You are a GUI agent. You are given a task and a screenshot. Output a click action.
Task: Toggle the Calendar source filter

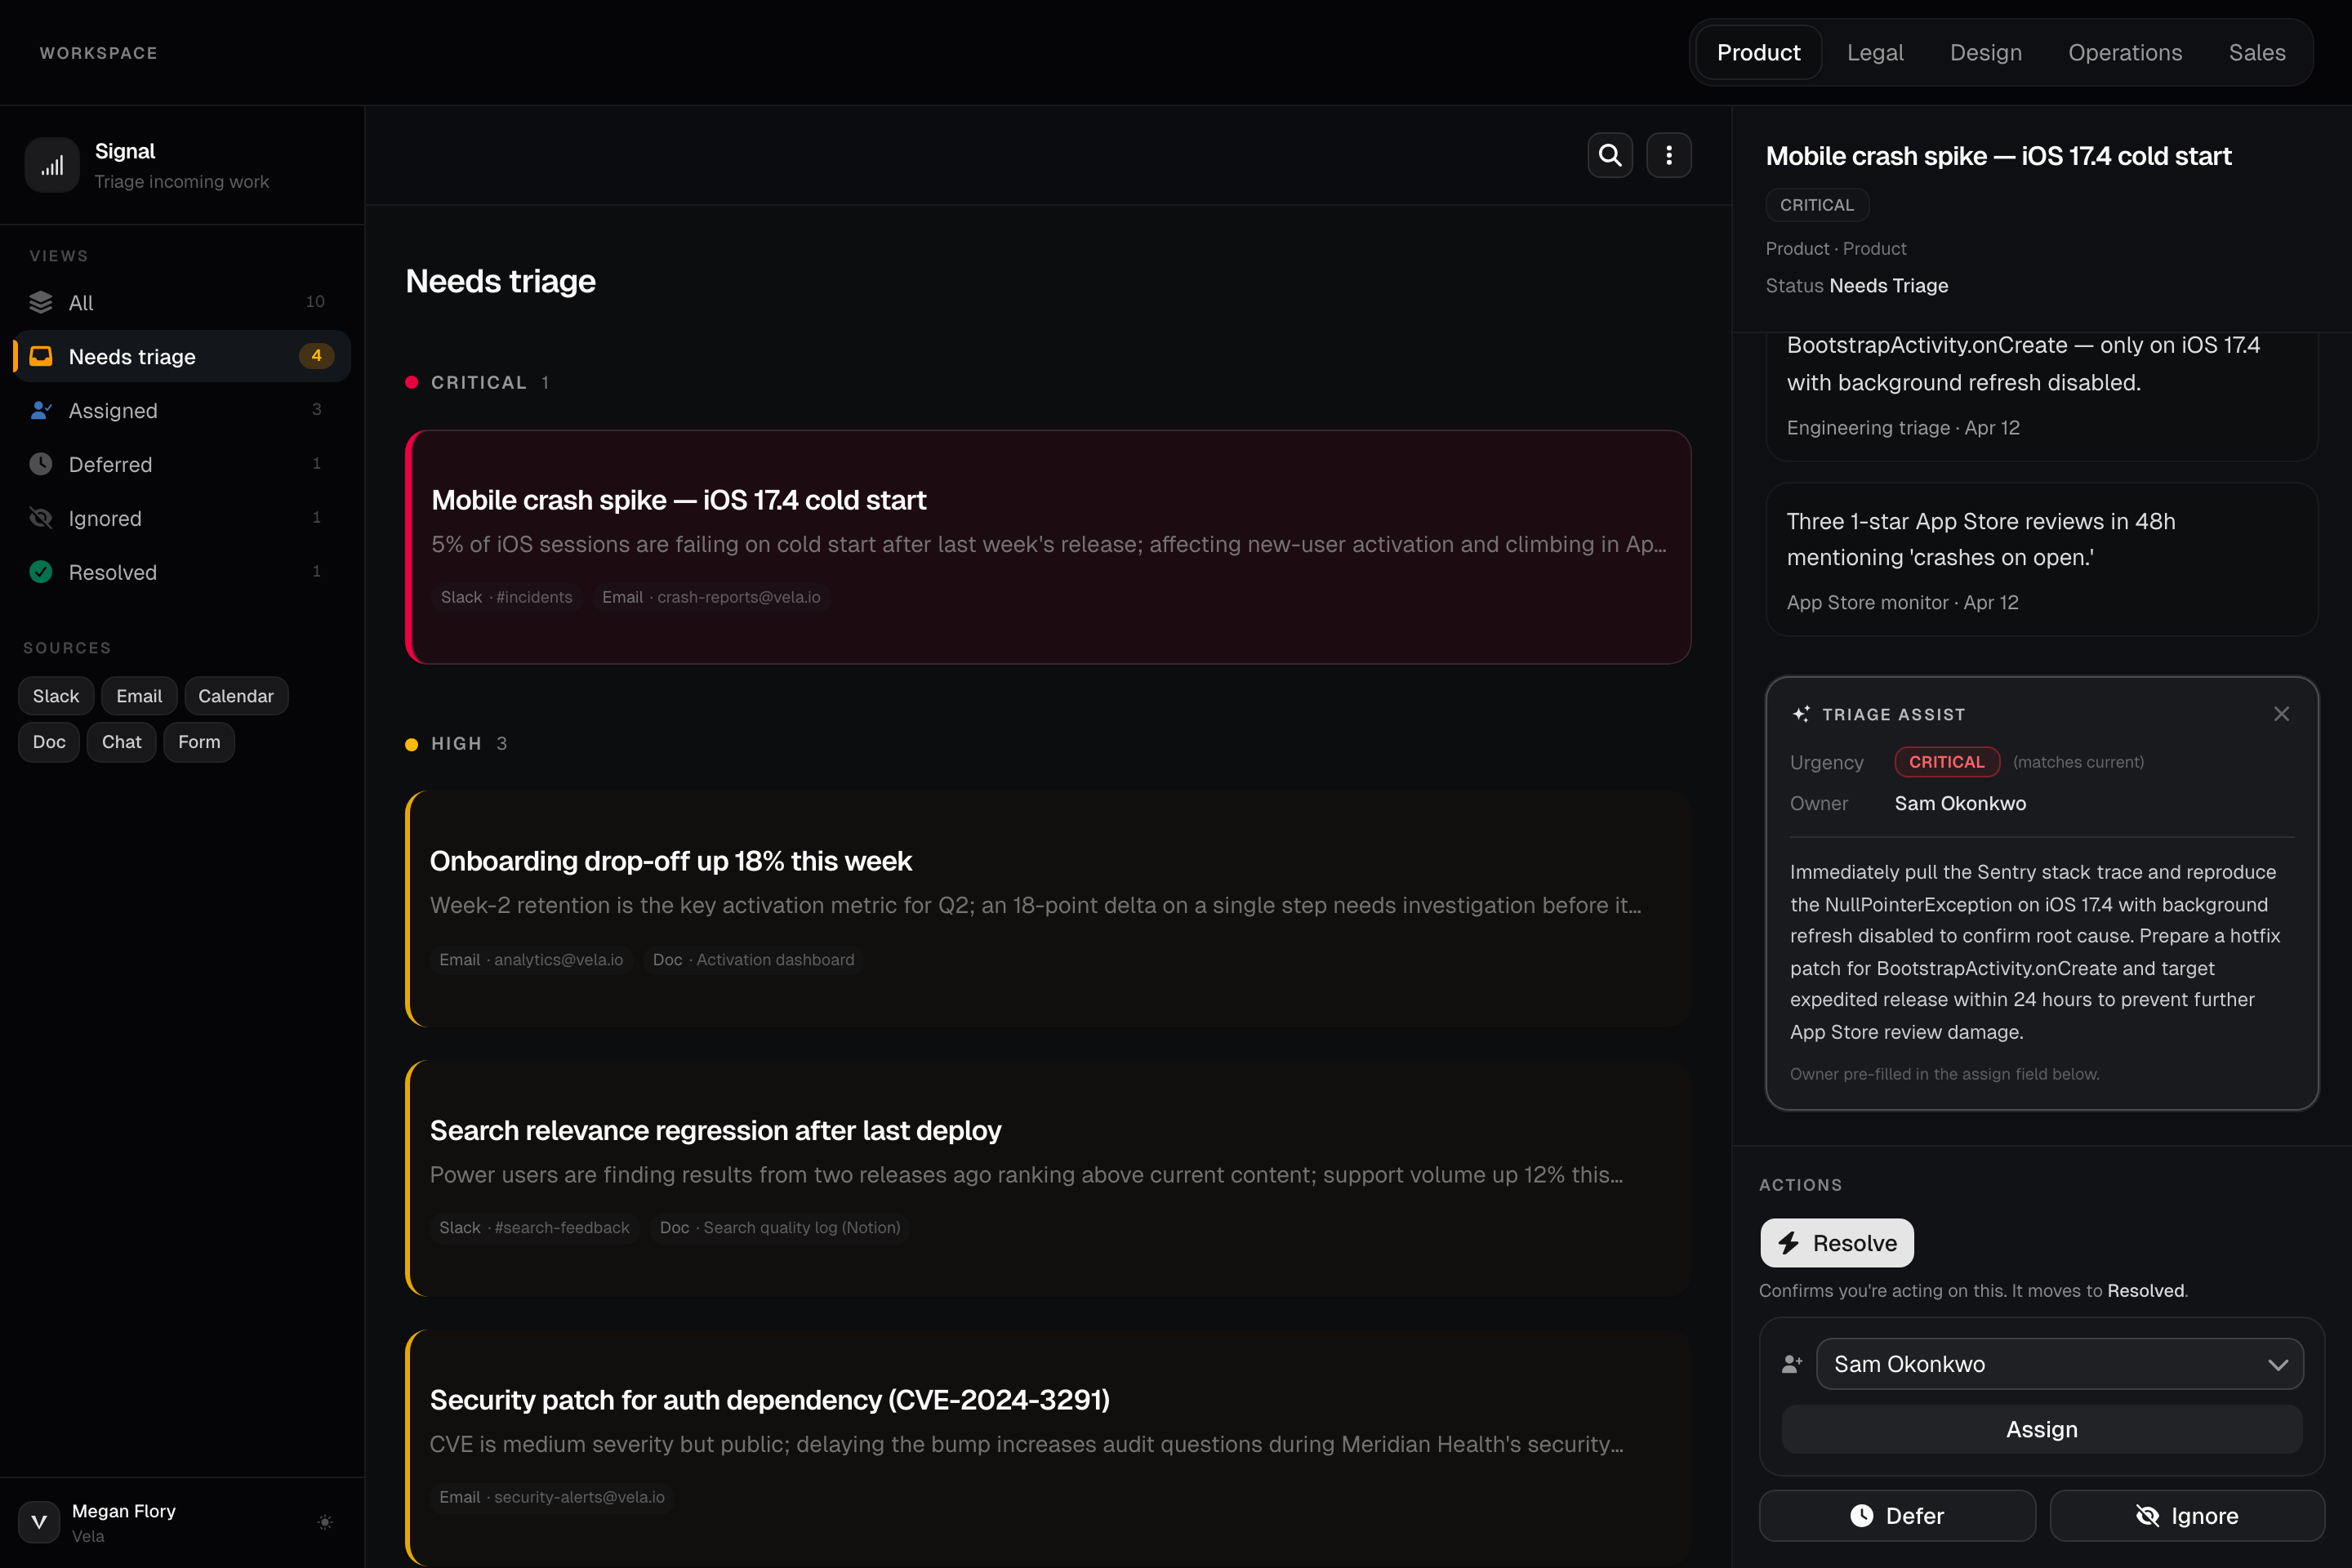click(236, 696)
